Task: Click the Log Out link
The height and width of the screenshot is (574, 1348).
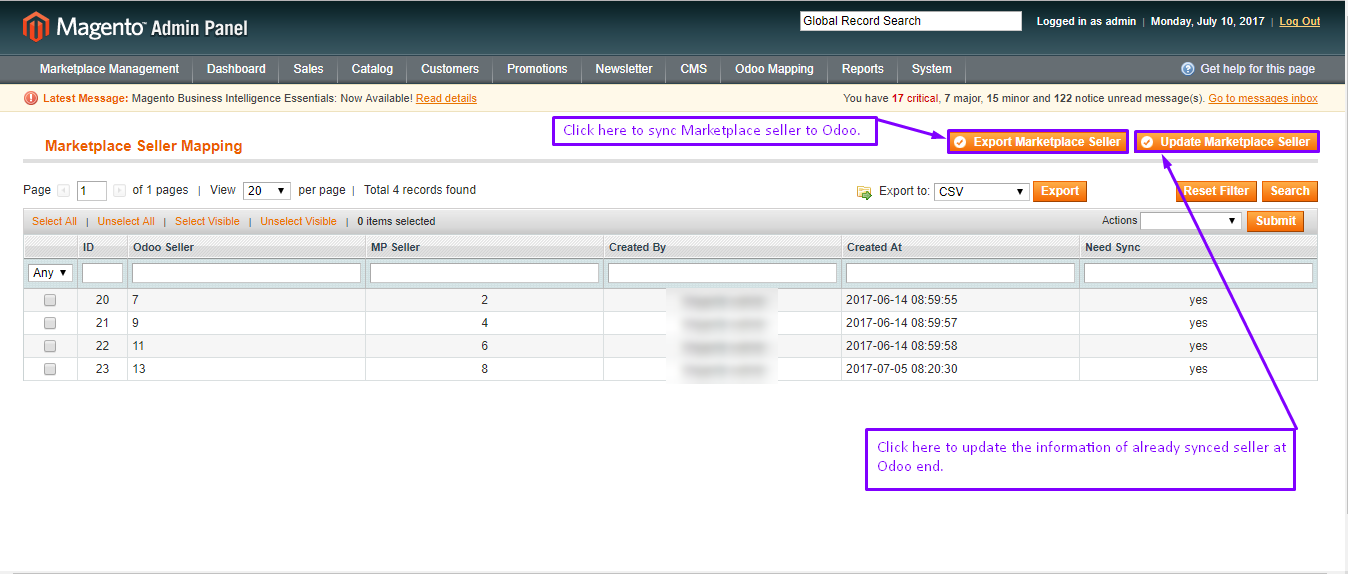Action: tap(1299, 21)
